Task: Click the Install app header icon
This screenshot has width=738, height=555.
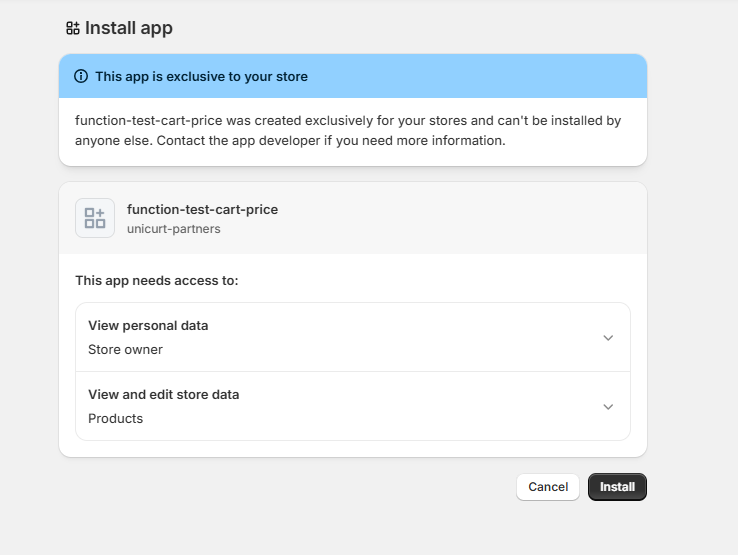Action: tap(73, 28)
